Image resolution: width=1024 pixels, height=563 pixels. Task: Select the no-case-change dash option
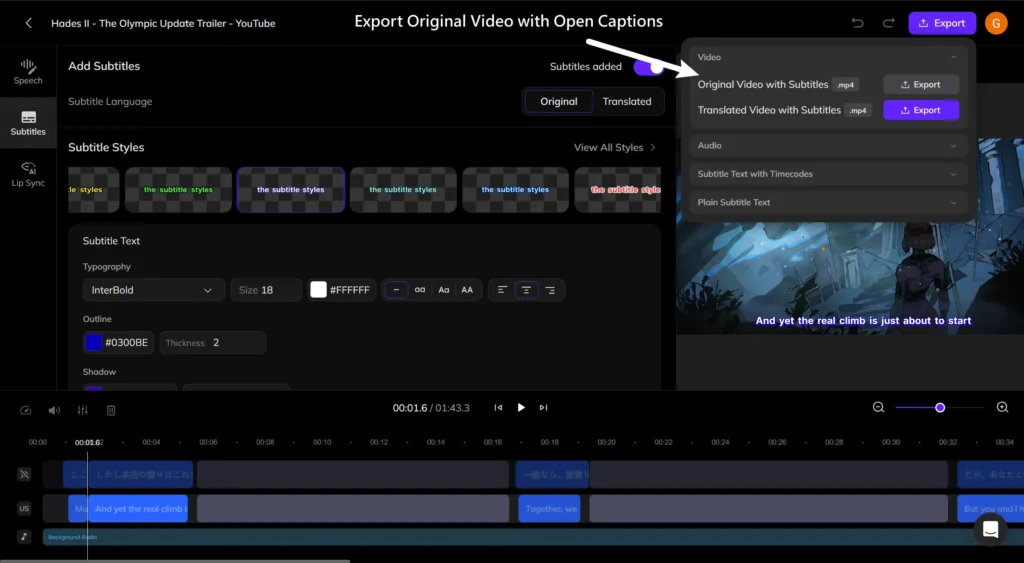coord(396,290)
